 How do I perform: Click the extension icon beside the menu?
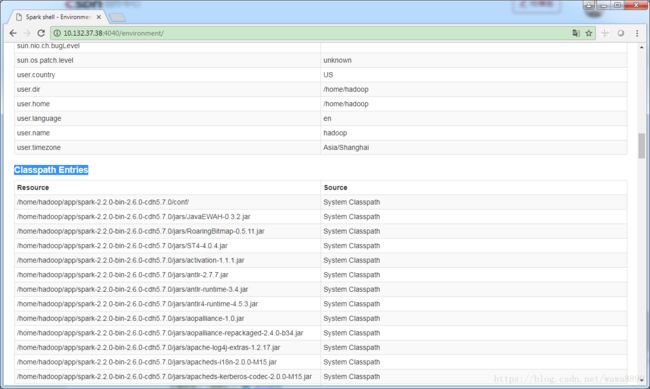621,33
